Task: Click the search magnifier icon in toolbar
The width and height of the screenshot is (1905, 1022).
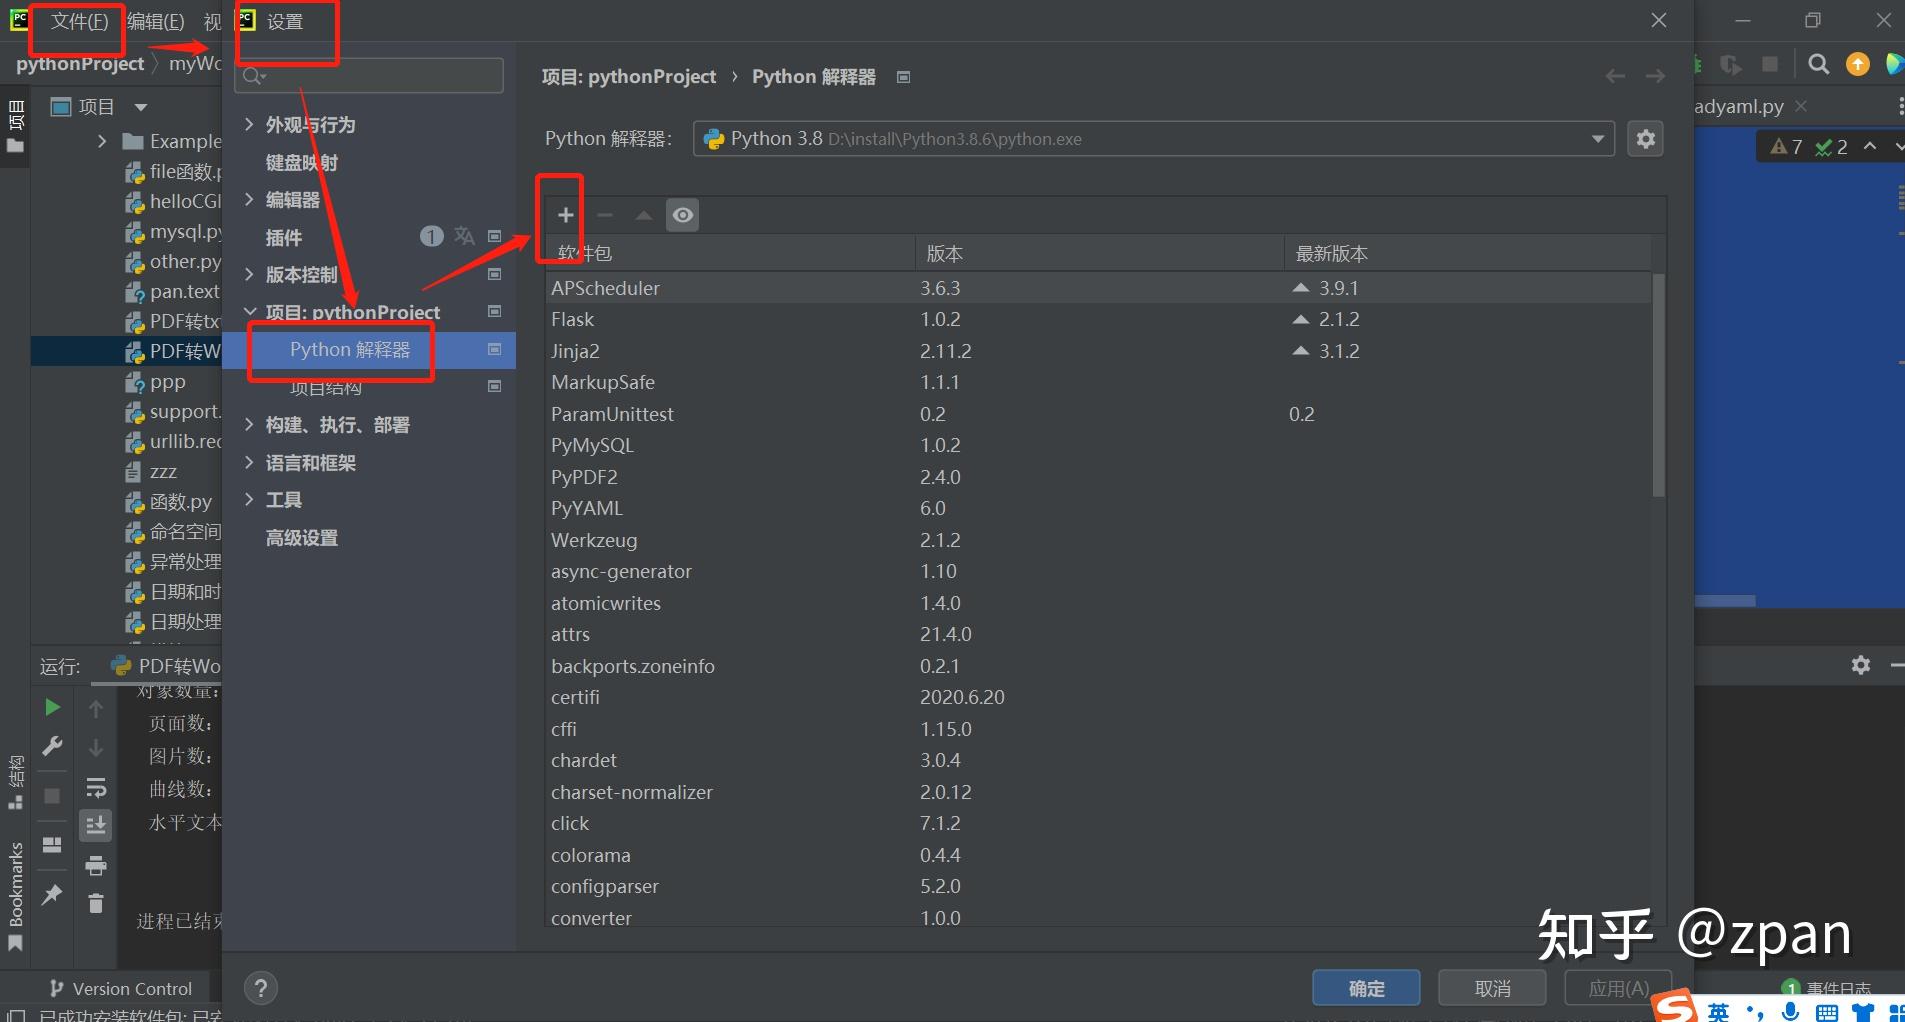Action: pyautogui.click(x=1819, y=64)
